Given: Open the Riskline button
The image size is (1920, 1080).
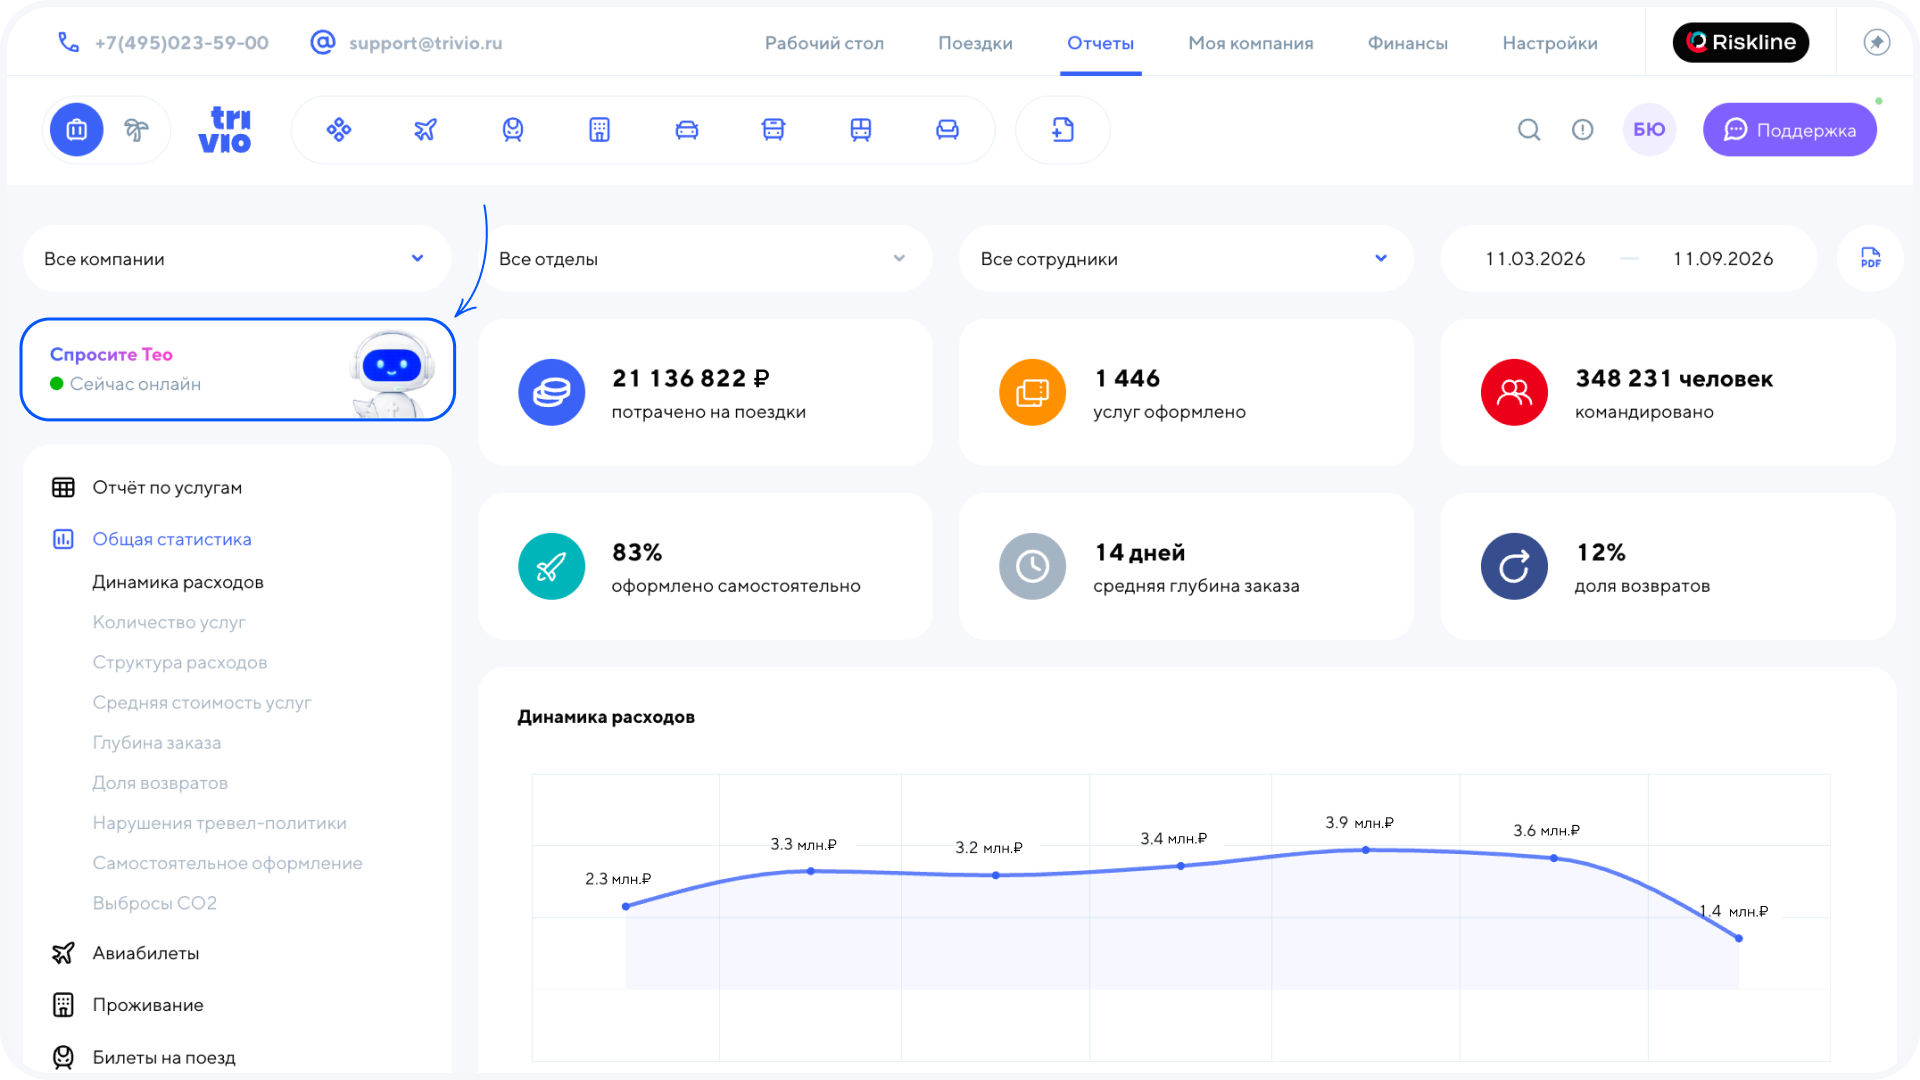Looking at the screenshot, I should 1741,42.
